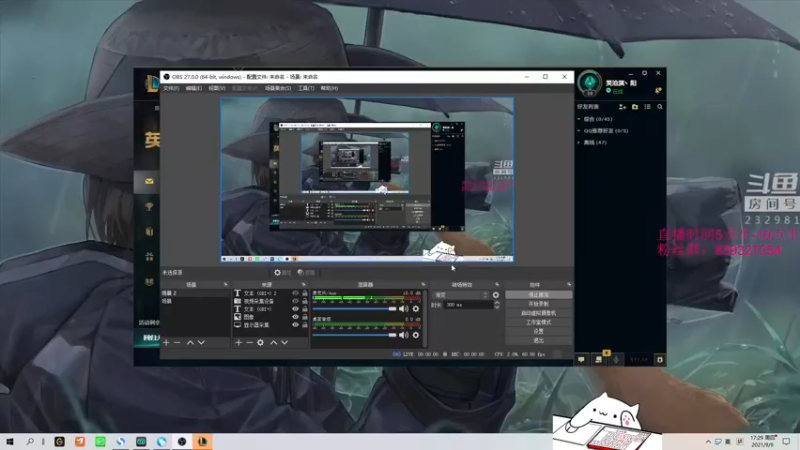Open trophy icon in League client sidebar
The image size is (800, 450).
pyautogui.click(x=149, y=207)
